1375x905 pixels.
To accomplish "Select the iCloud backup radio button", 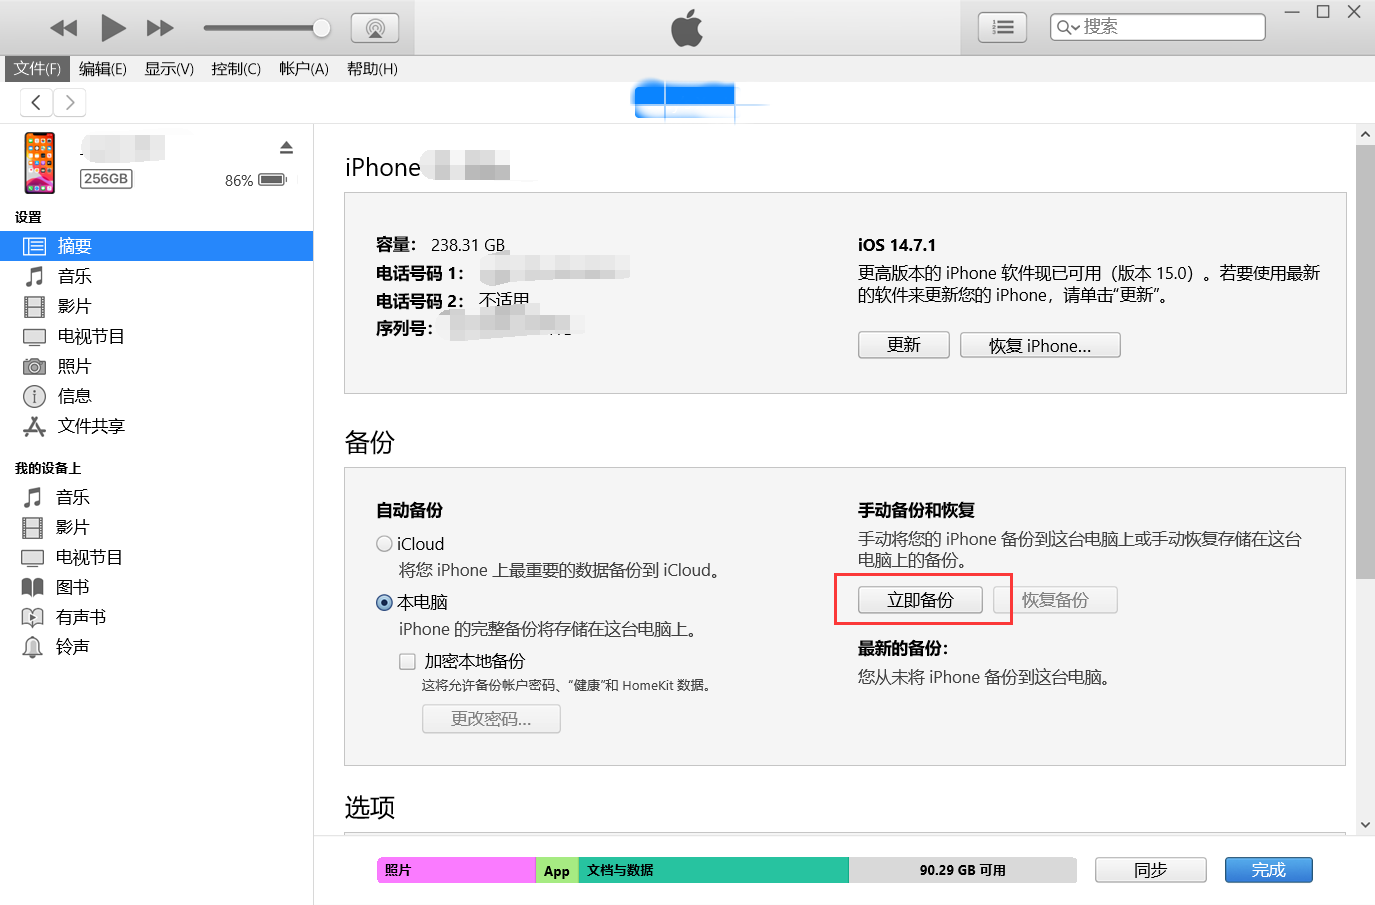I will [384, 544].
